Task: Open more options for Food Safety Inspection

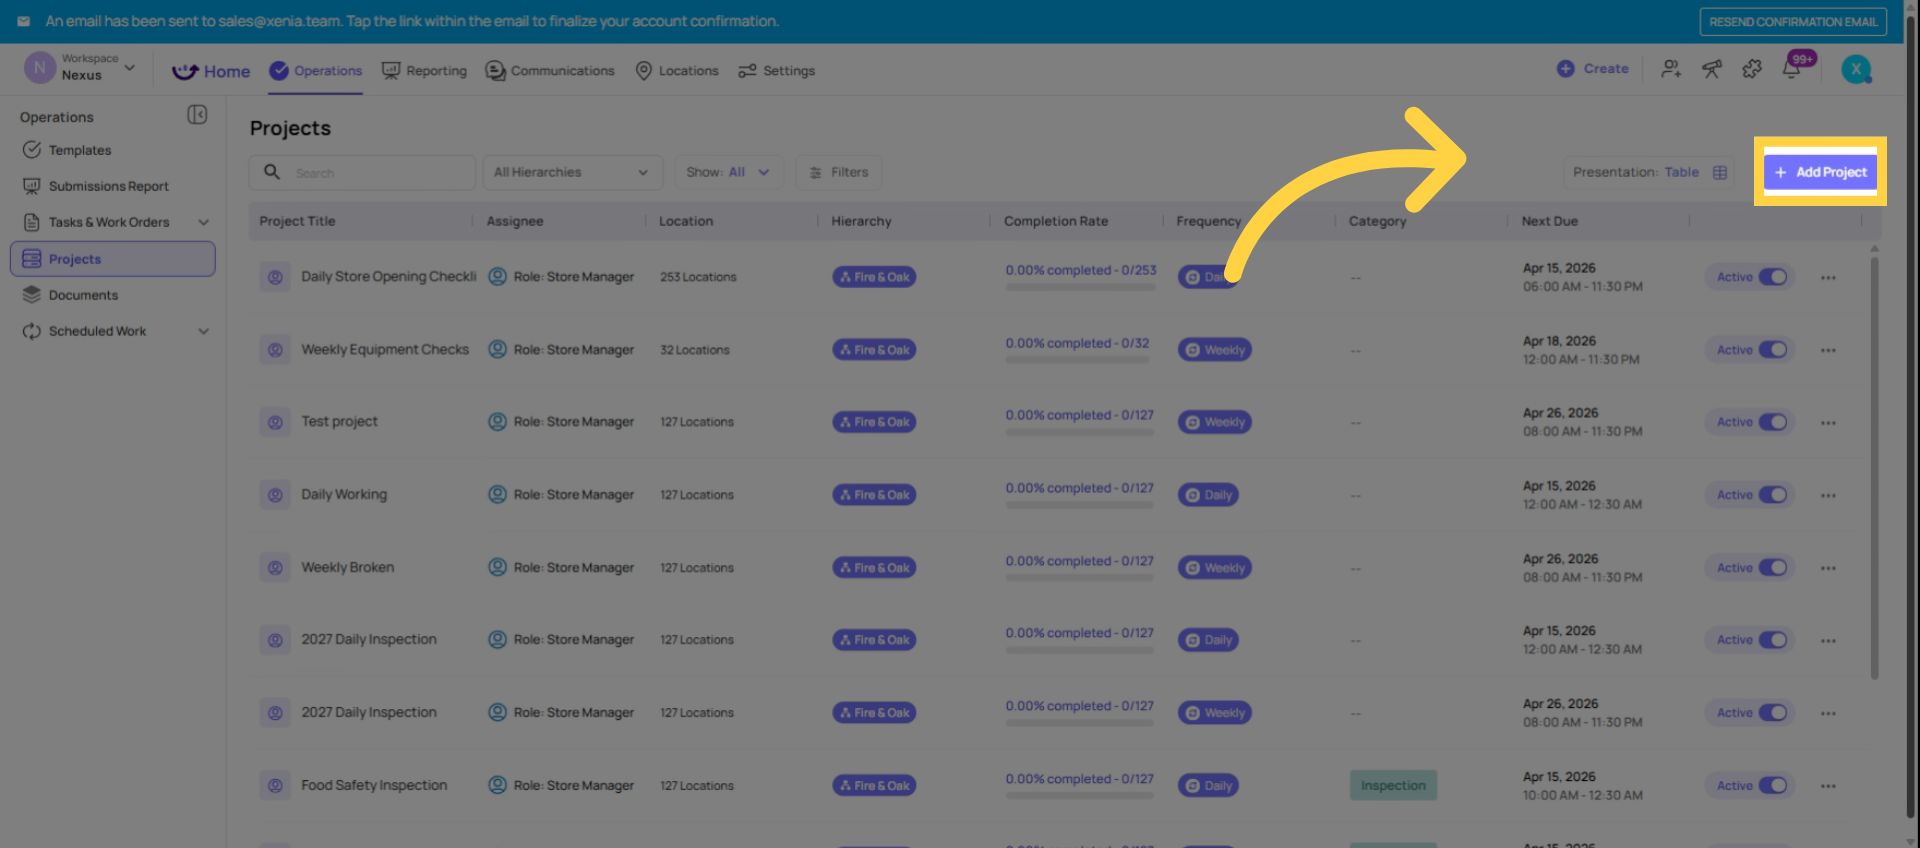Action: click(1828, 786)
